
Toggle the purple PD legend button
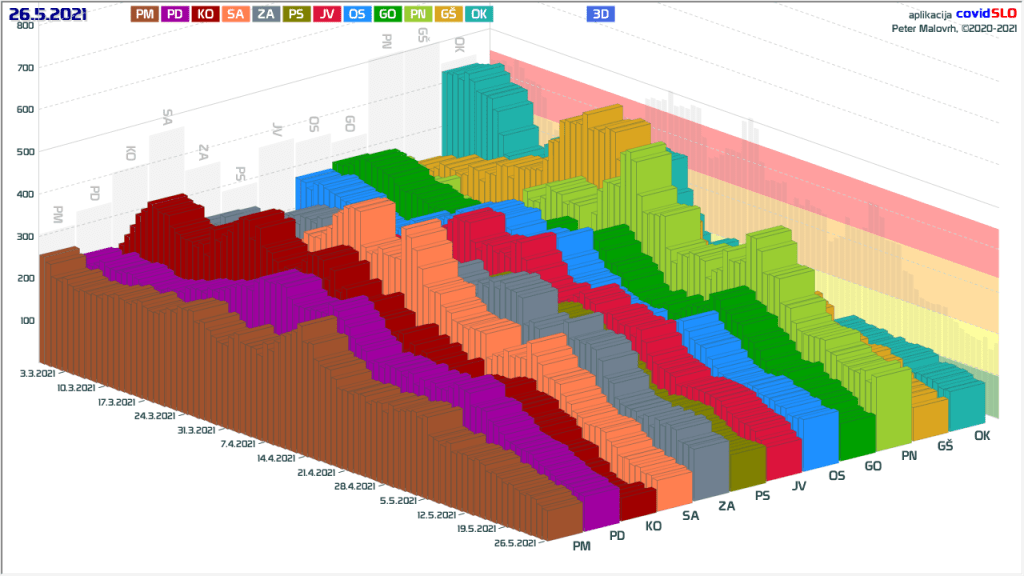(x=175, y=14)
